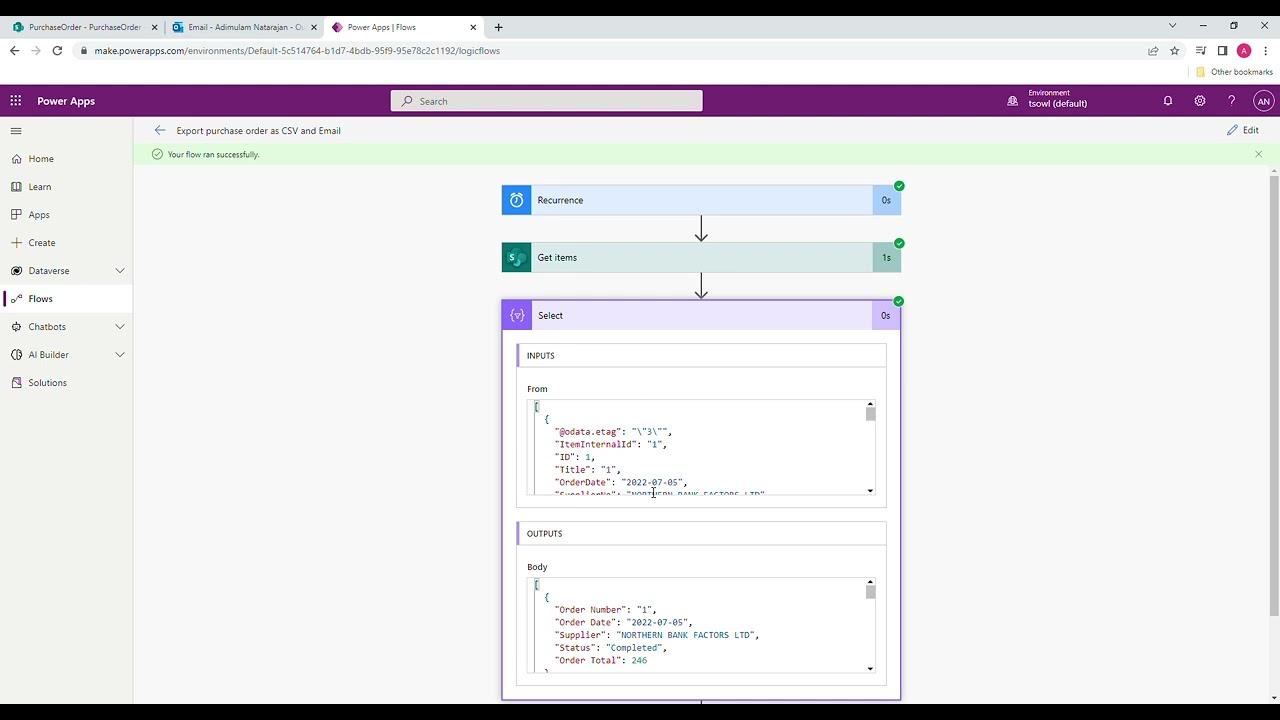1280x720 pixels.
Task: Expand the Get items step
Action: 701,258
